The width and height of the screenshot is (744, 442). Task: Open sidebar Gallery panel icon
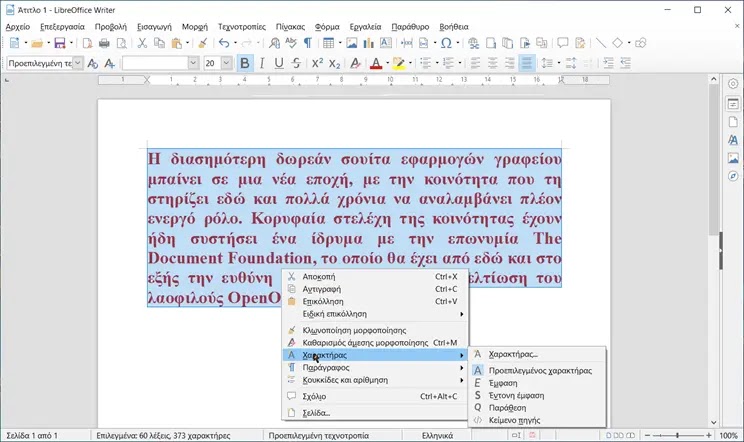pos(733,158)
